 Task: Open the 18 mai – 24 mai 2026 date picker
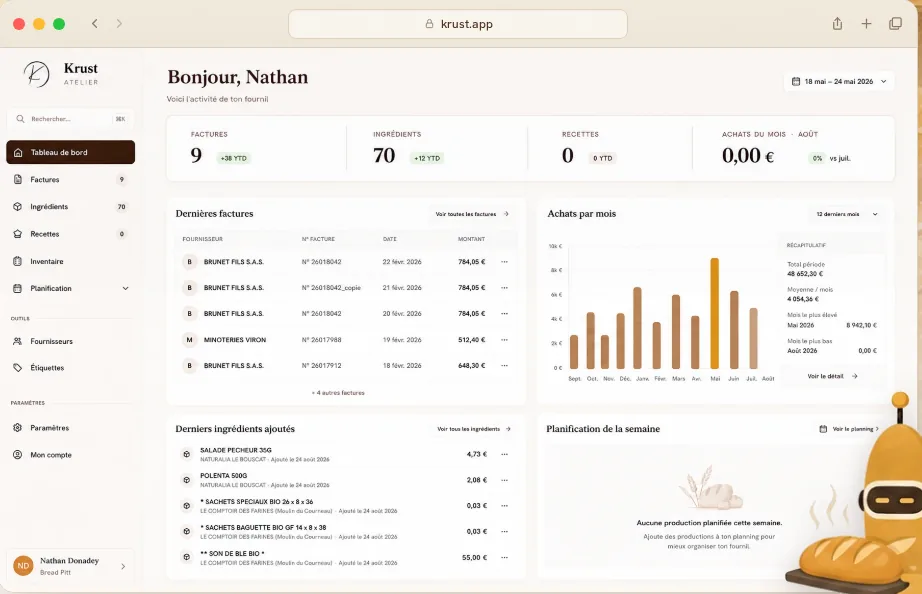[839, 81]
